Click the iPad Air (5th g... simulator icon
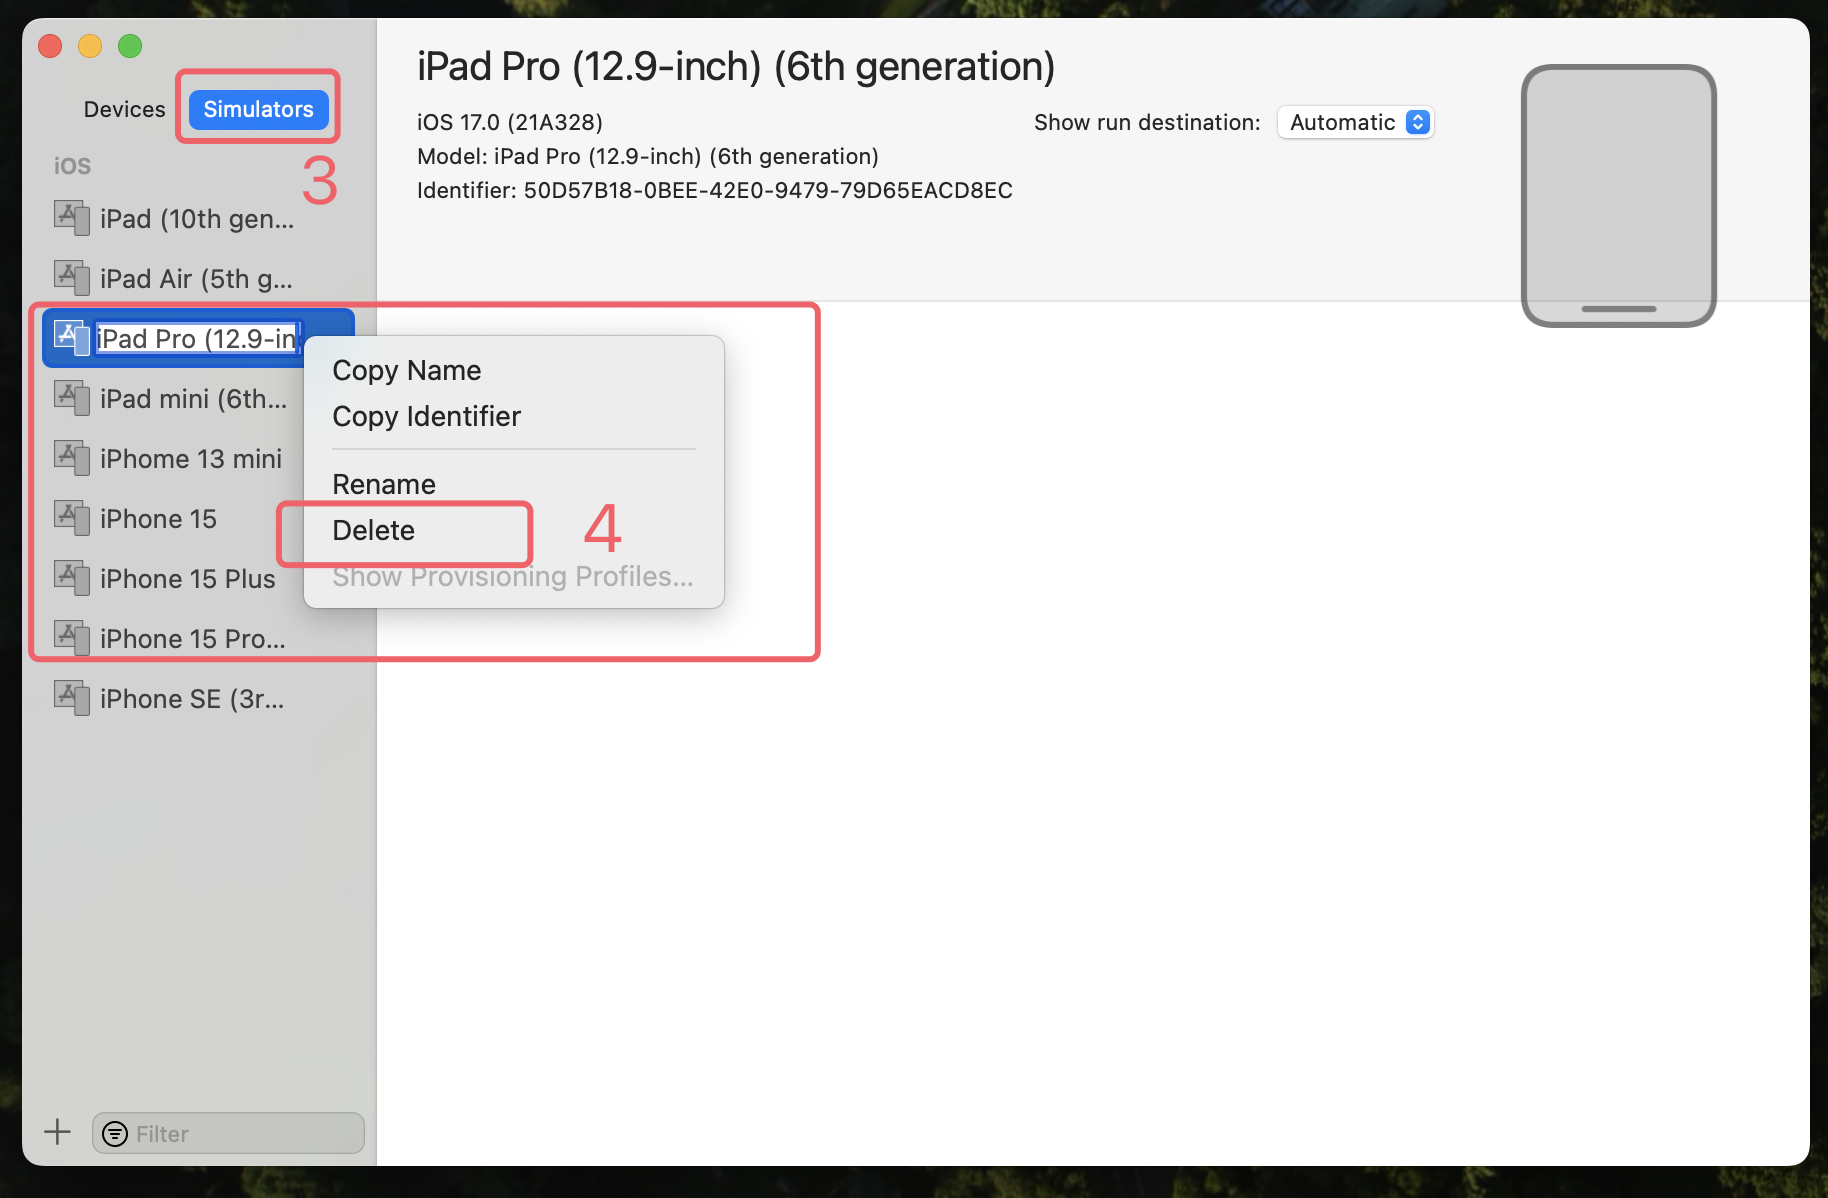Image resolution: width=1828 pixels, height=1198 pixels. pyautogui.click(x=72, y=277)
